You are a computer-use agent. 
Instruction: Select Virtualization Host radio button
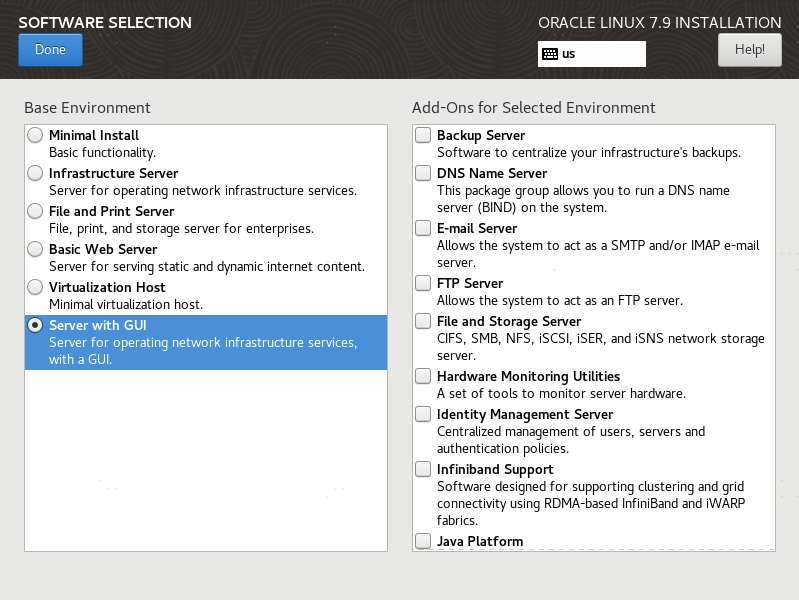[36, 287]
